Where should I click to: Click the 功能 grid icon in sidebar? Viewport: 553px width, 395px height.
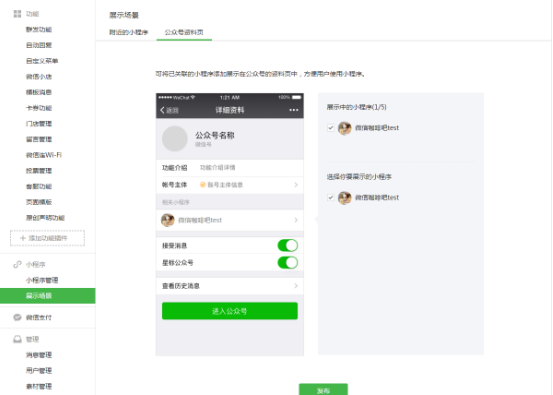pyautogui.click(x=17, y=14)
